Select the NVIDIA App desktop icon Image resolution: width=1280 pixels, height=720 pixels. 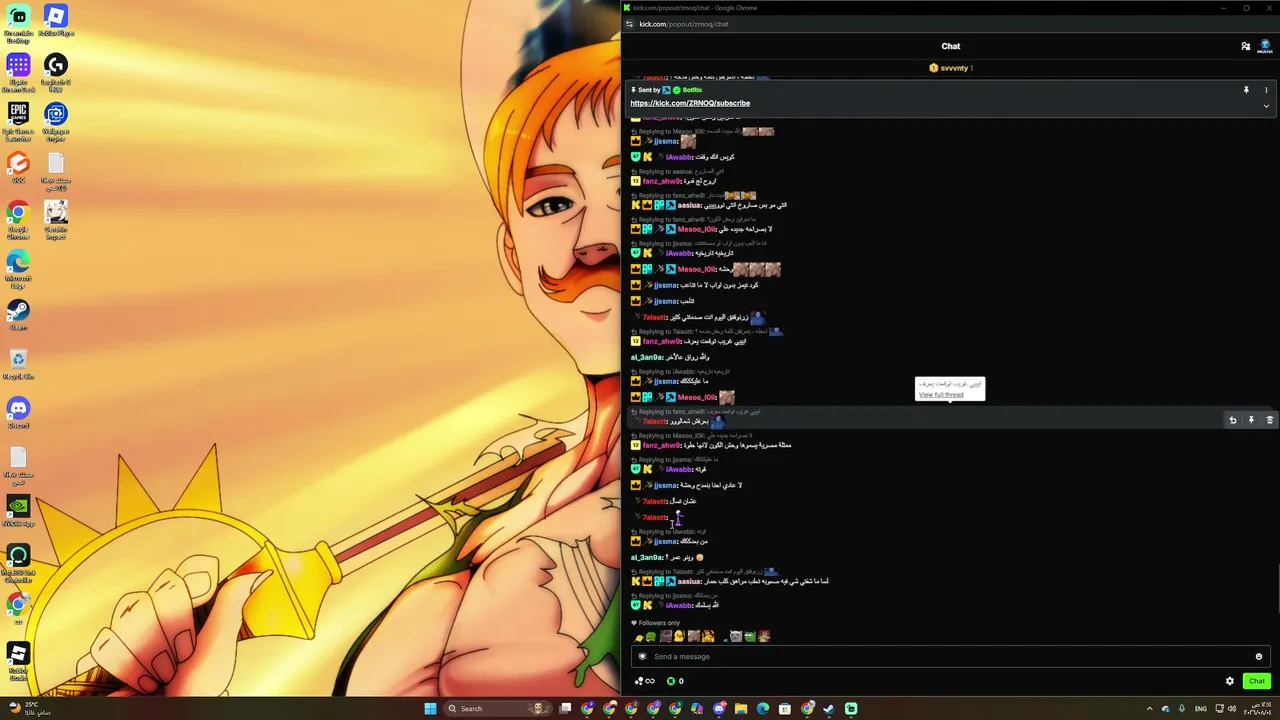[x=18, y=510]
